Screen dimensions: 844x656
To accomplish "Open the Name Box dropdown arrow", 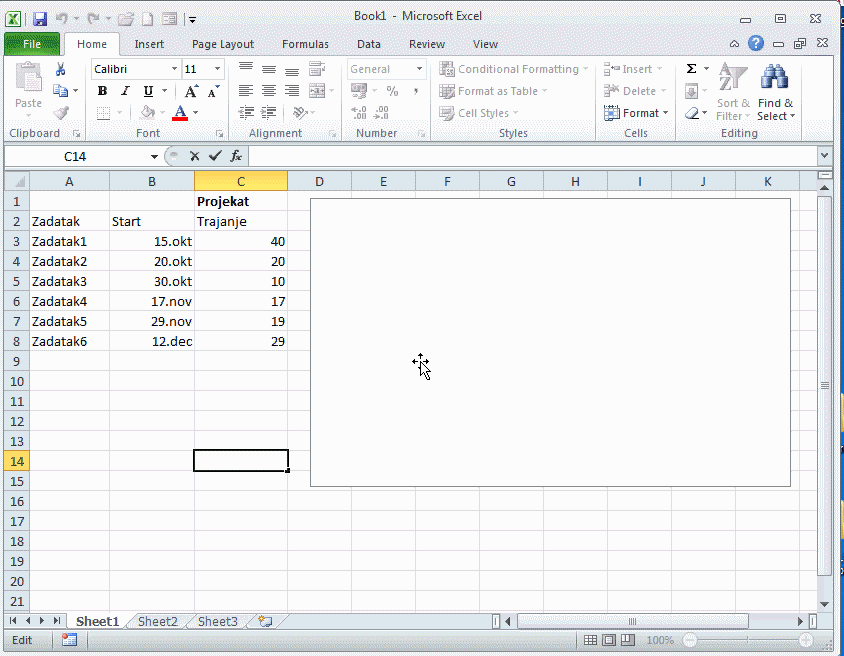I will pyautogui.click(x=154, y=156).
